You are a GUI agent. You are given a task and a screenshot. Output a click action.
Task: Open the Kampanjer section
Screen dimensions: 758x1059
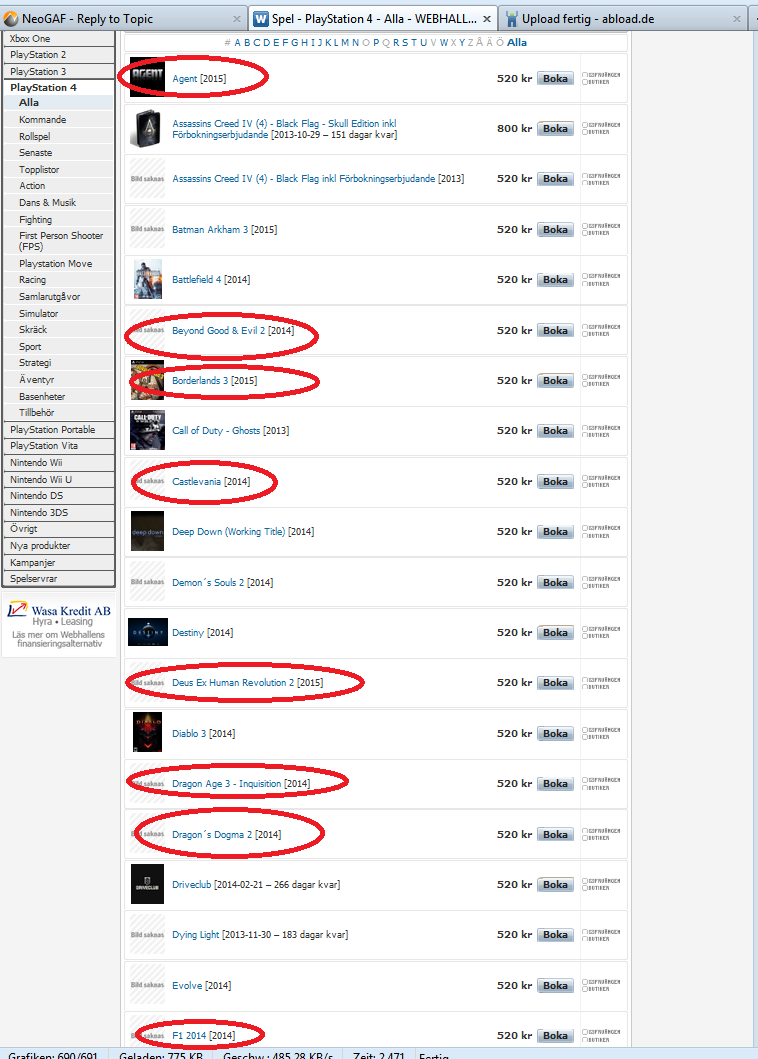59,563
